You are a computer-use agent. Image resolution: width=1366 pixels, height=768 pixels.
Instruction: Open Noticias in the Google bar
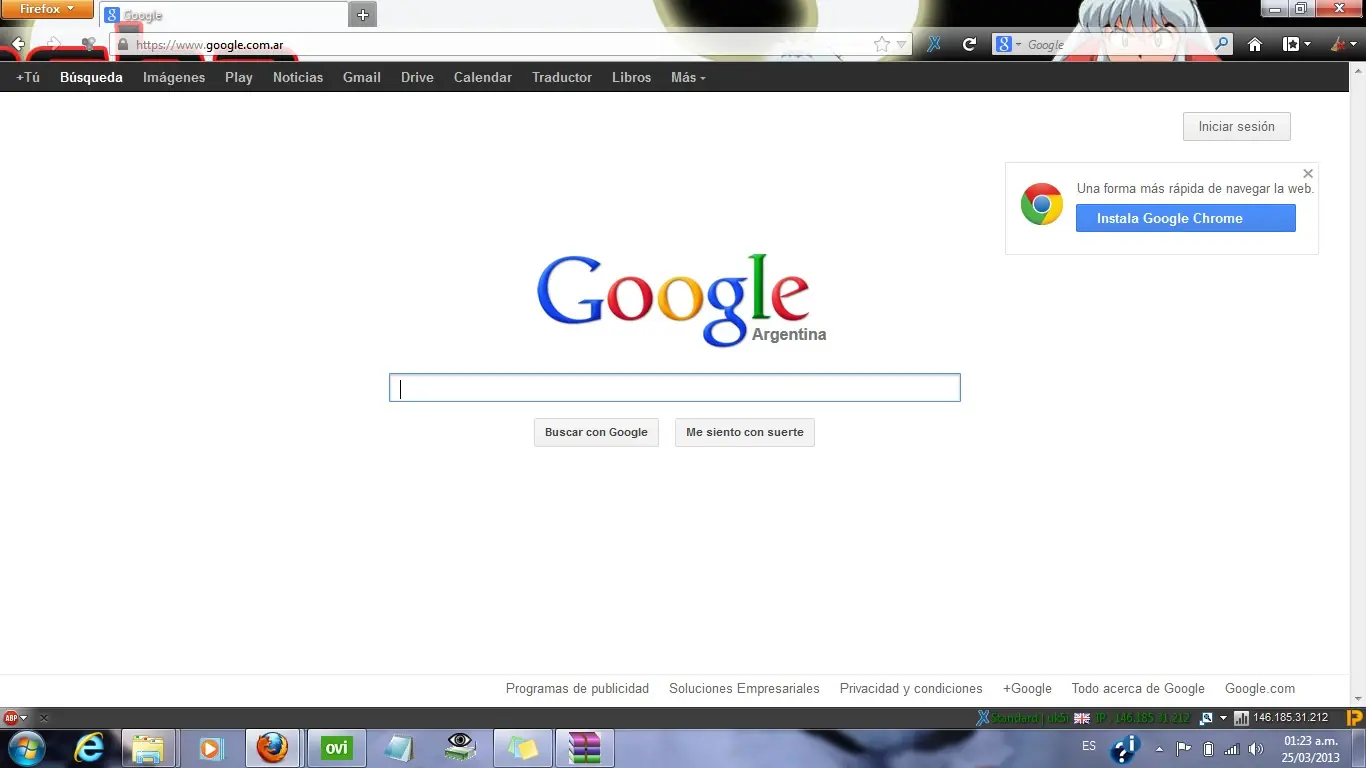tap(298, 77)
